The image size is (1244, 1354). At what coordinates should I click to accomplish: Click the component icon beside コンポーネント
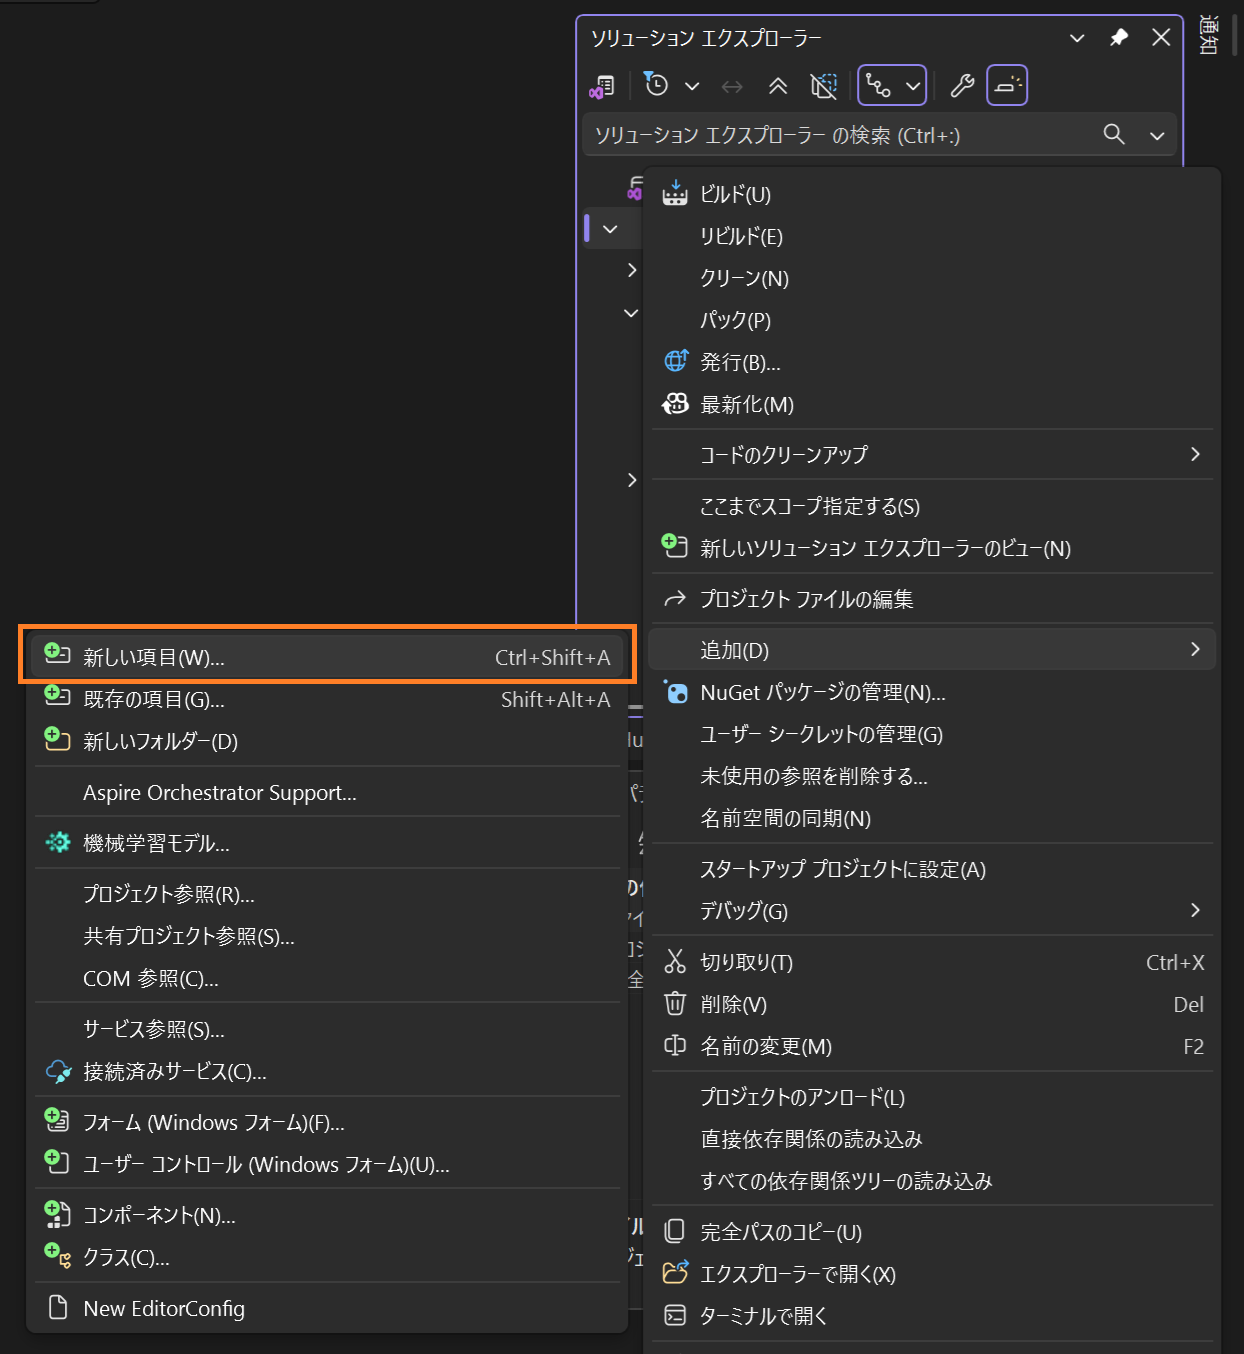57,1214
